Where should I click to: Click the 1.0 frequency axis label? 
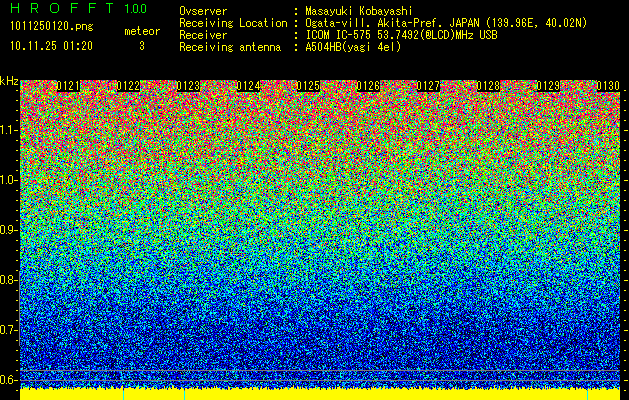click(x=9, y=180)
